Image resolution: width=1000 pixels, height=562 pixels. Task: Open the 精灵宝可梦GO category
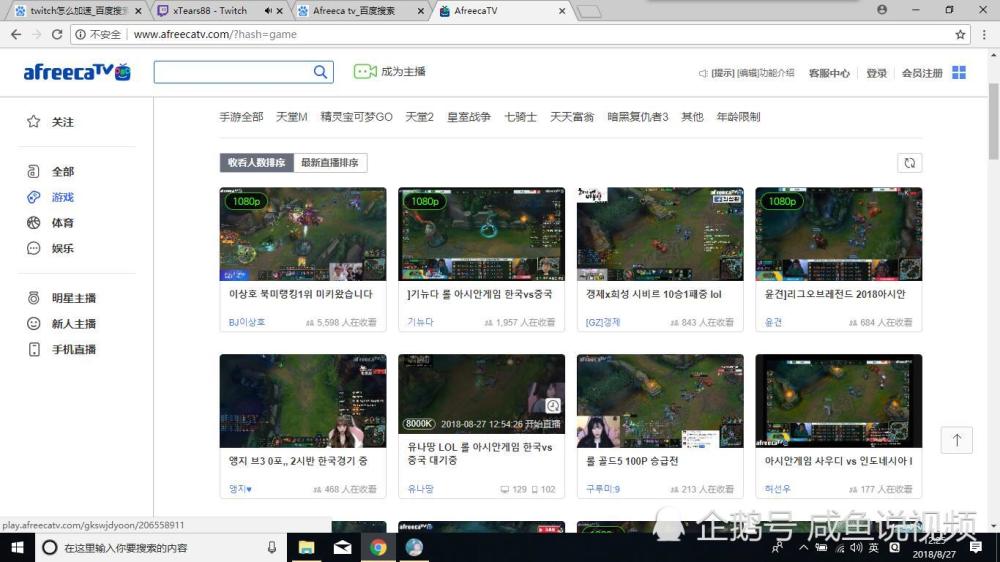(x=357, y=117)
